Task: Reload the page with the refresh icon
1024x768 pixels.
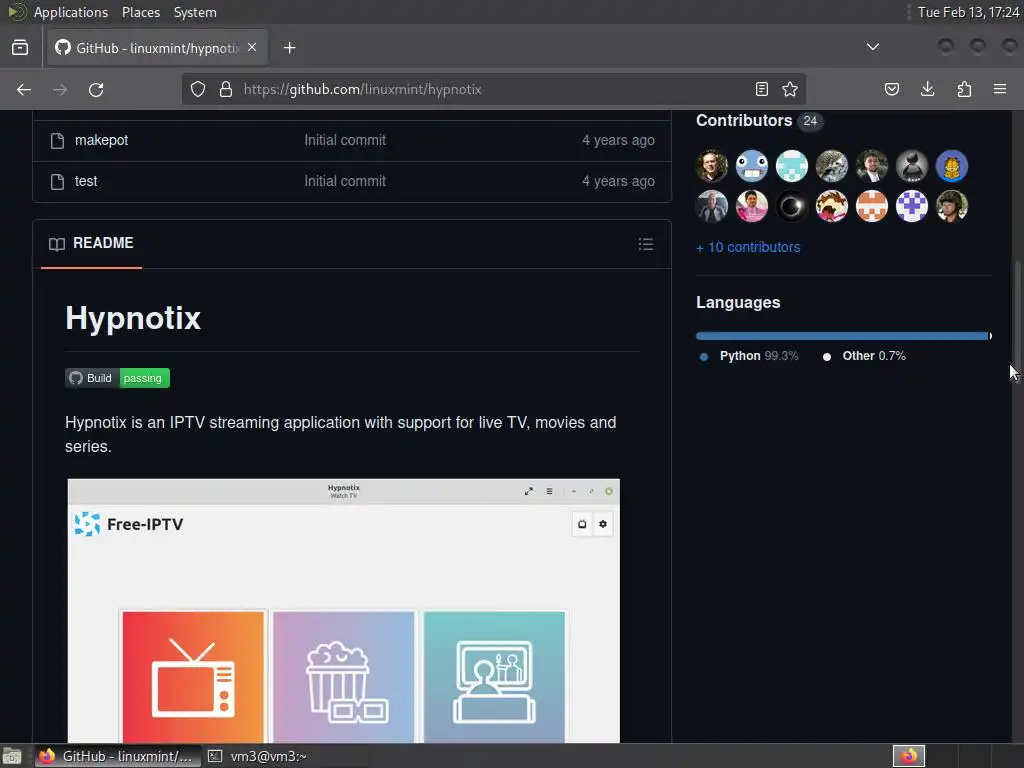Action: click(x=96, y=89)
